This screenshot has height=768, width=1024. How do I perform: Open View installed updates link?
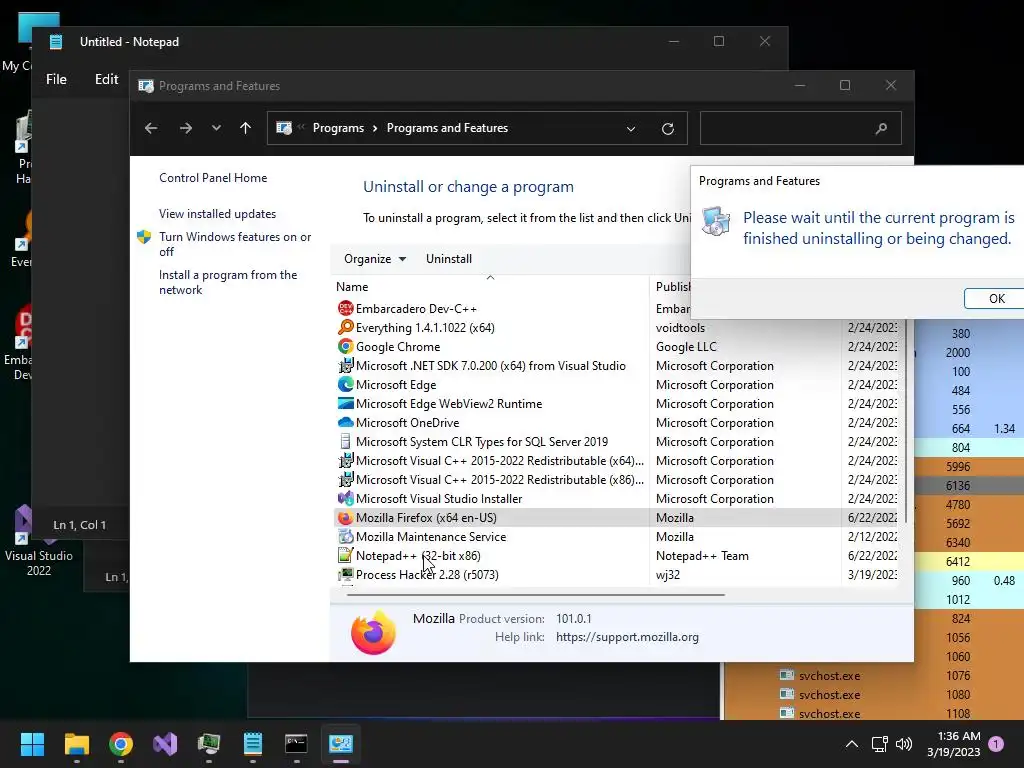217,214
